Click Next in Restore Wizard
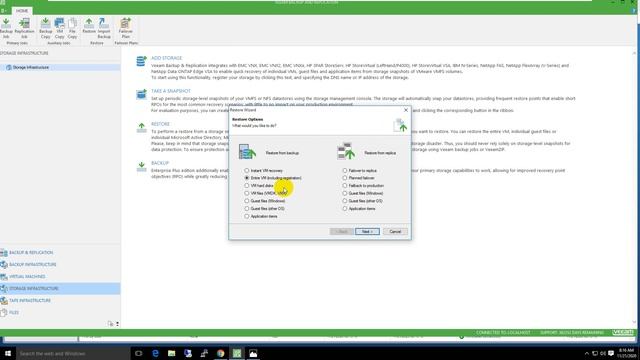640x360 pixels. point(367,231)
